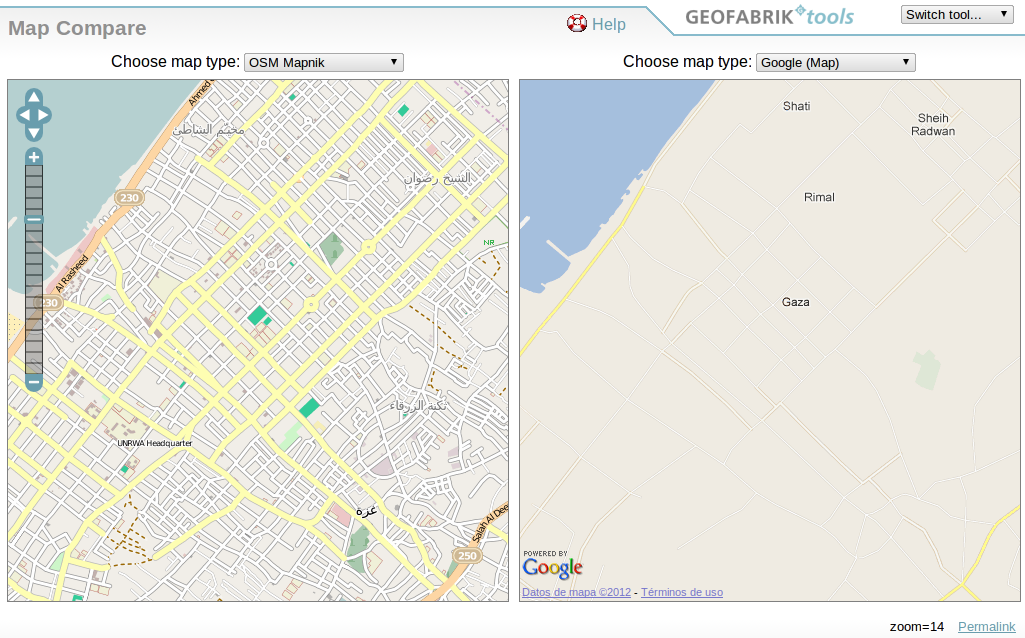Click the center of the pan compass
This screenshot has width=1025, height=638.
[33, 113]
